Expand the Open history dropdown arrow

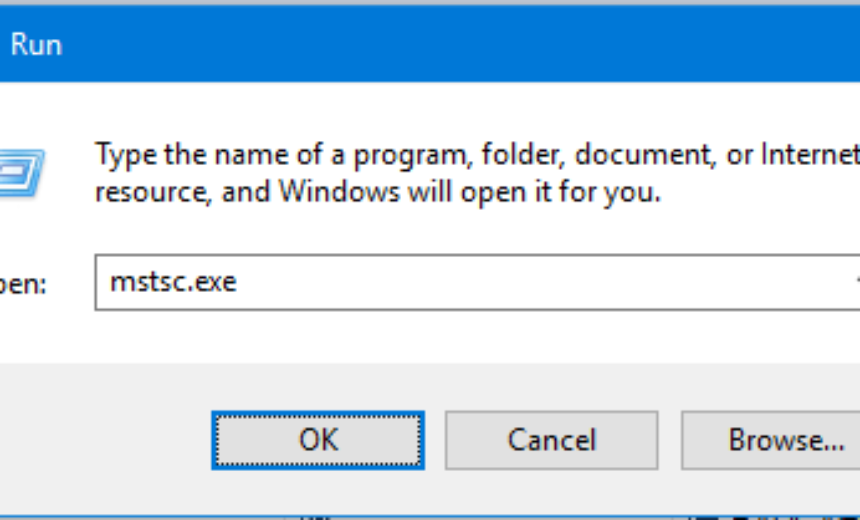coord(856,281)
